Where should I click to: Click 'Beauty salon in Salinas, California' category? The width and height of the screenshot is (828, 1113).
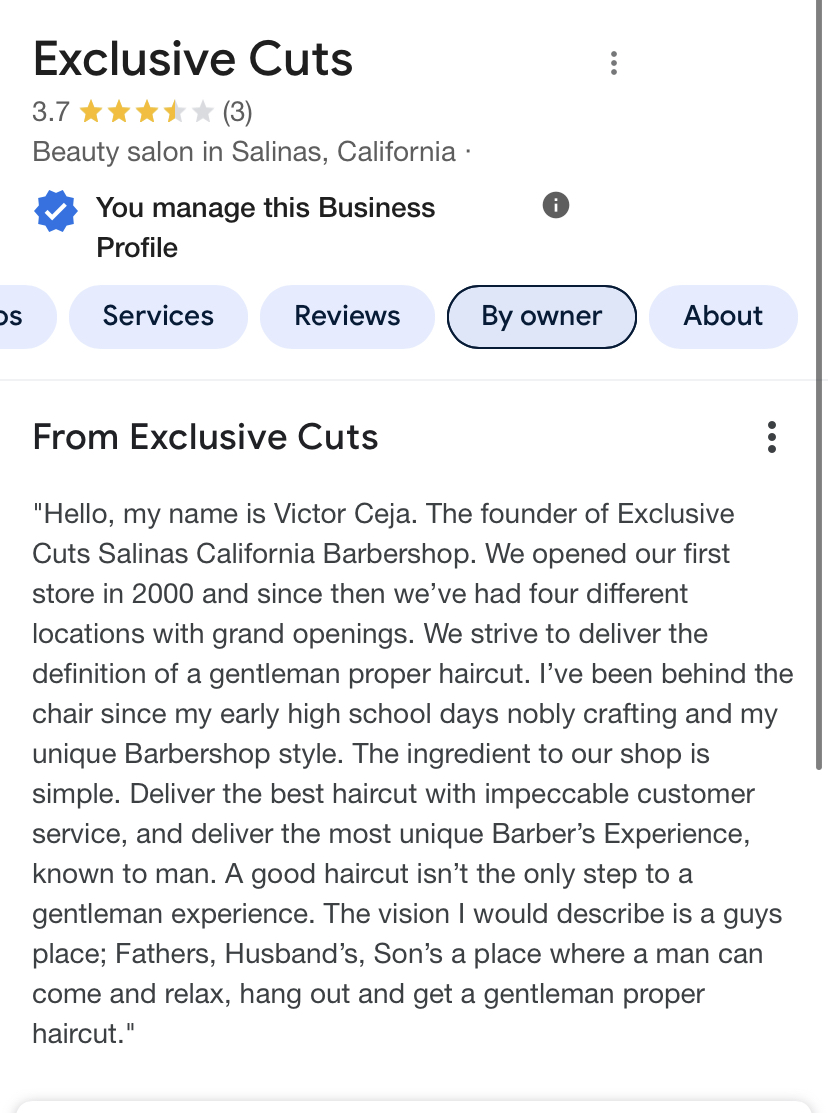click(x=244, y=152)
